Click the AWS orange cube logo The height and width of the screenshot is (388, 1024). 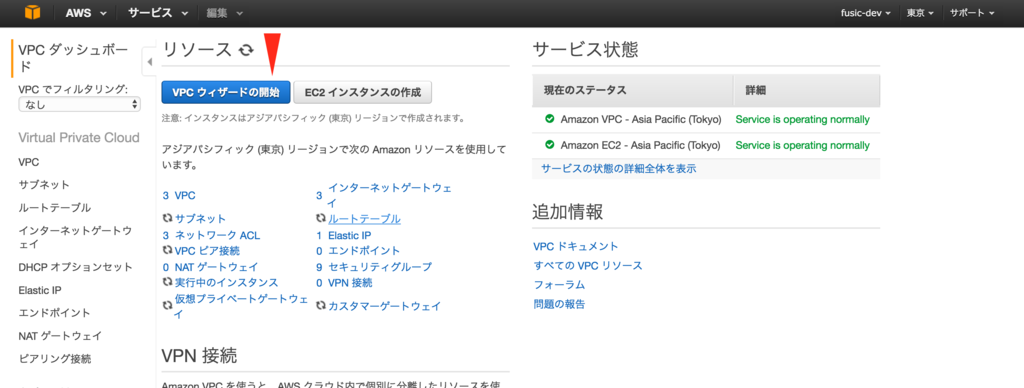click(x=33, y=12)
